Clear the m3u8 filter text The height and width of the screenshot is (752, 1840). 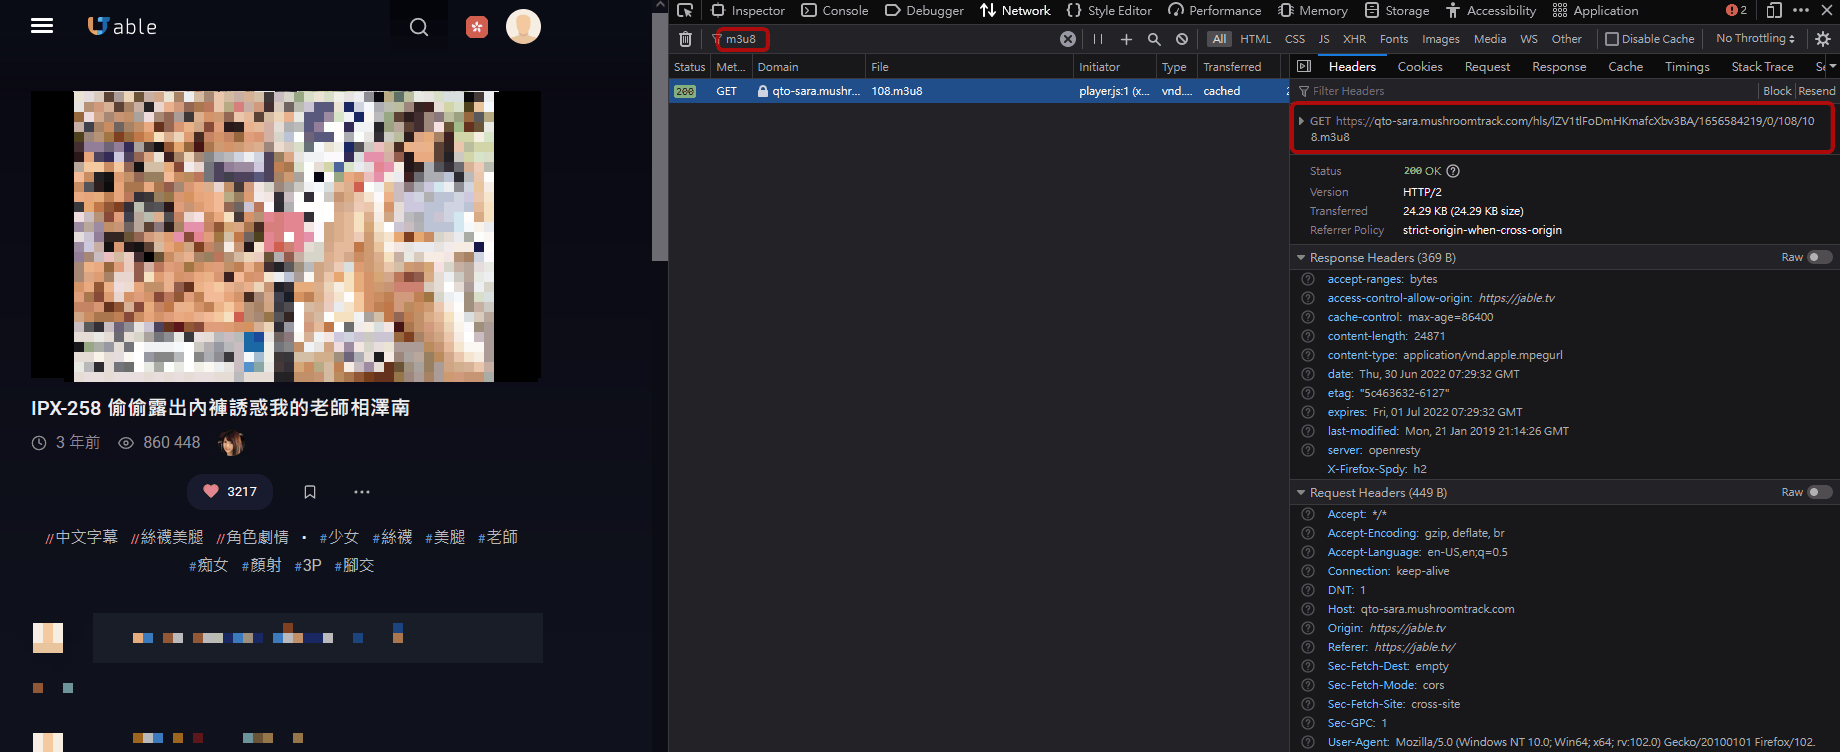point(1068,39)
